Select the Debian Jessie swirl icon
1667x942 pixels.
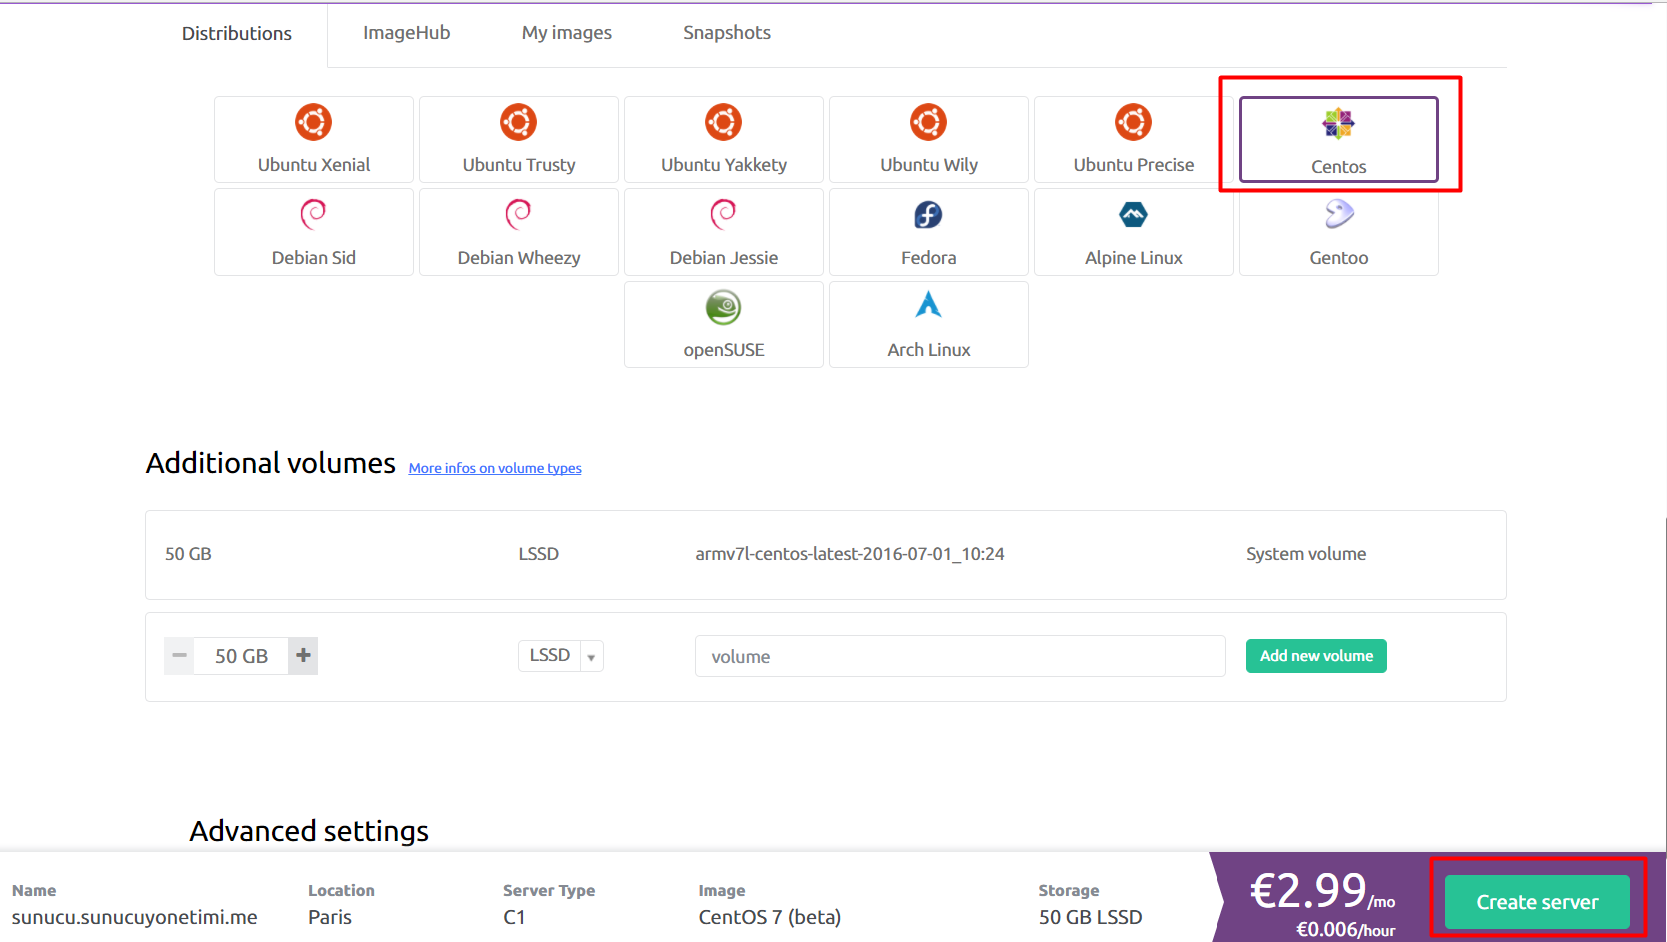723,214
